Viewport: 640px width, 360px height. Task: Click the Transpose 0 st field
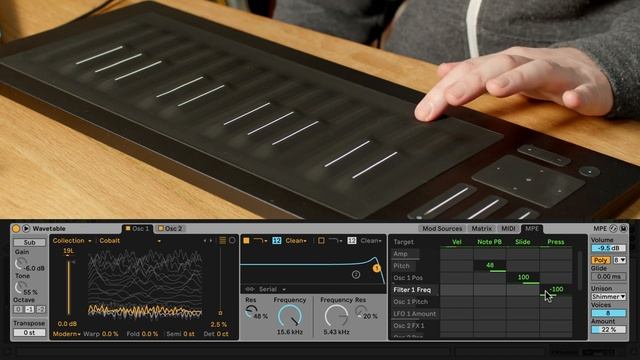pyautogui.click(x=29, y=333)
